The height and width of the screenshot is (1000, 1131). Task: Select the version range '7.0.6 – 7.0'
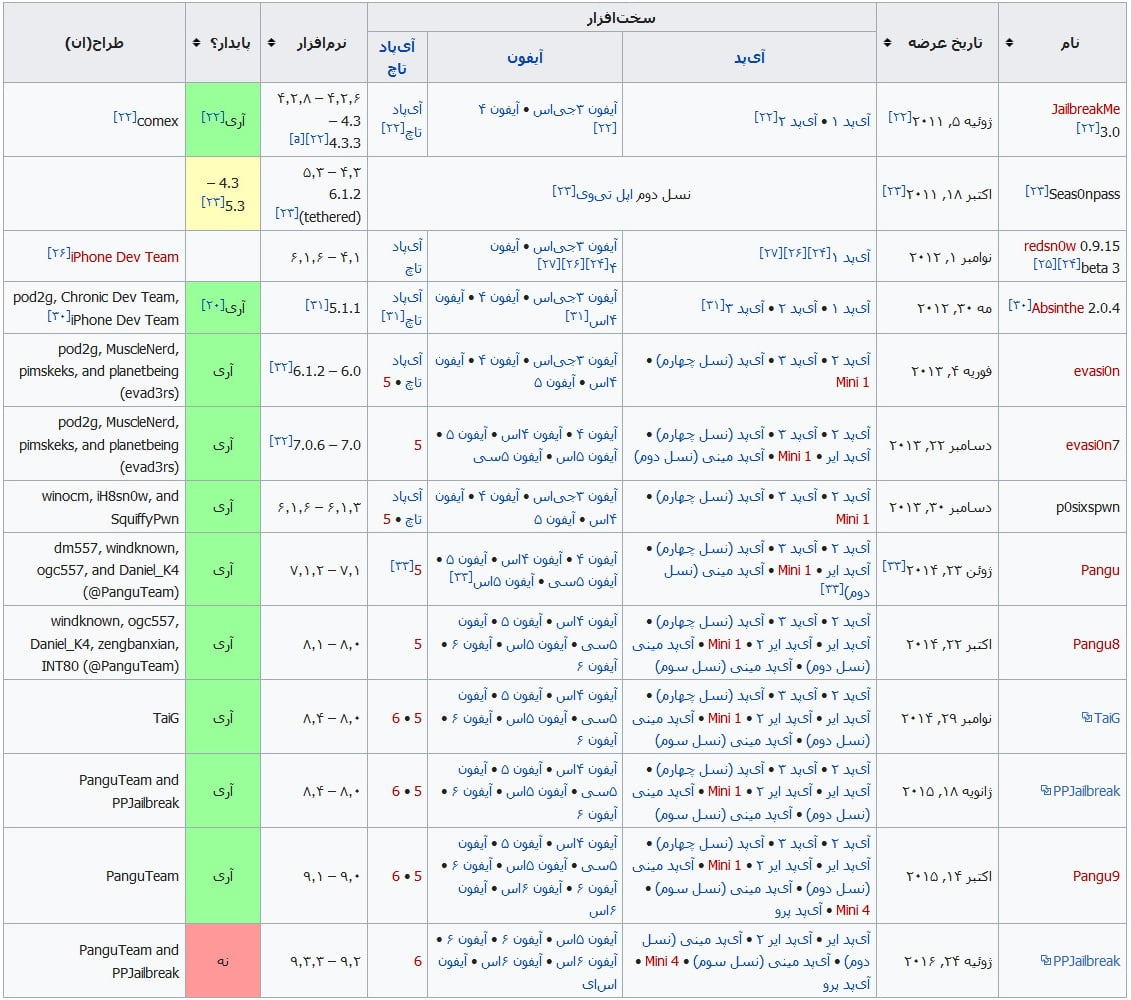[x=327, y=444]
